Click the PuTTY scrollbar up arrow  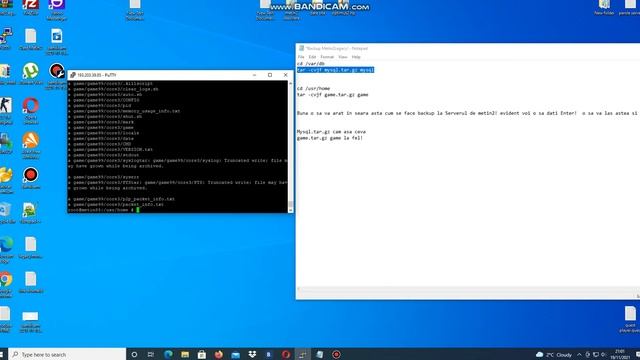click(291, 83)
